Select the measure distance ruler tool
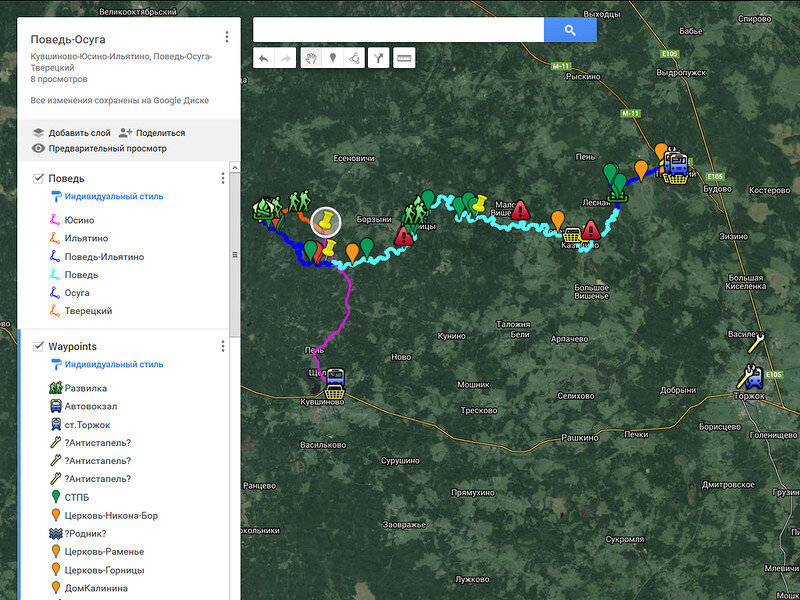 (404, 58)
